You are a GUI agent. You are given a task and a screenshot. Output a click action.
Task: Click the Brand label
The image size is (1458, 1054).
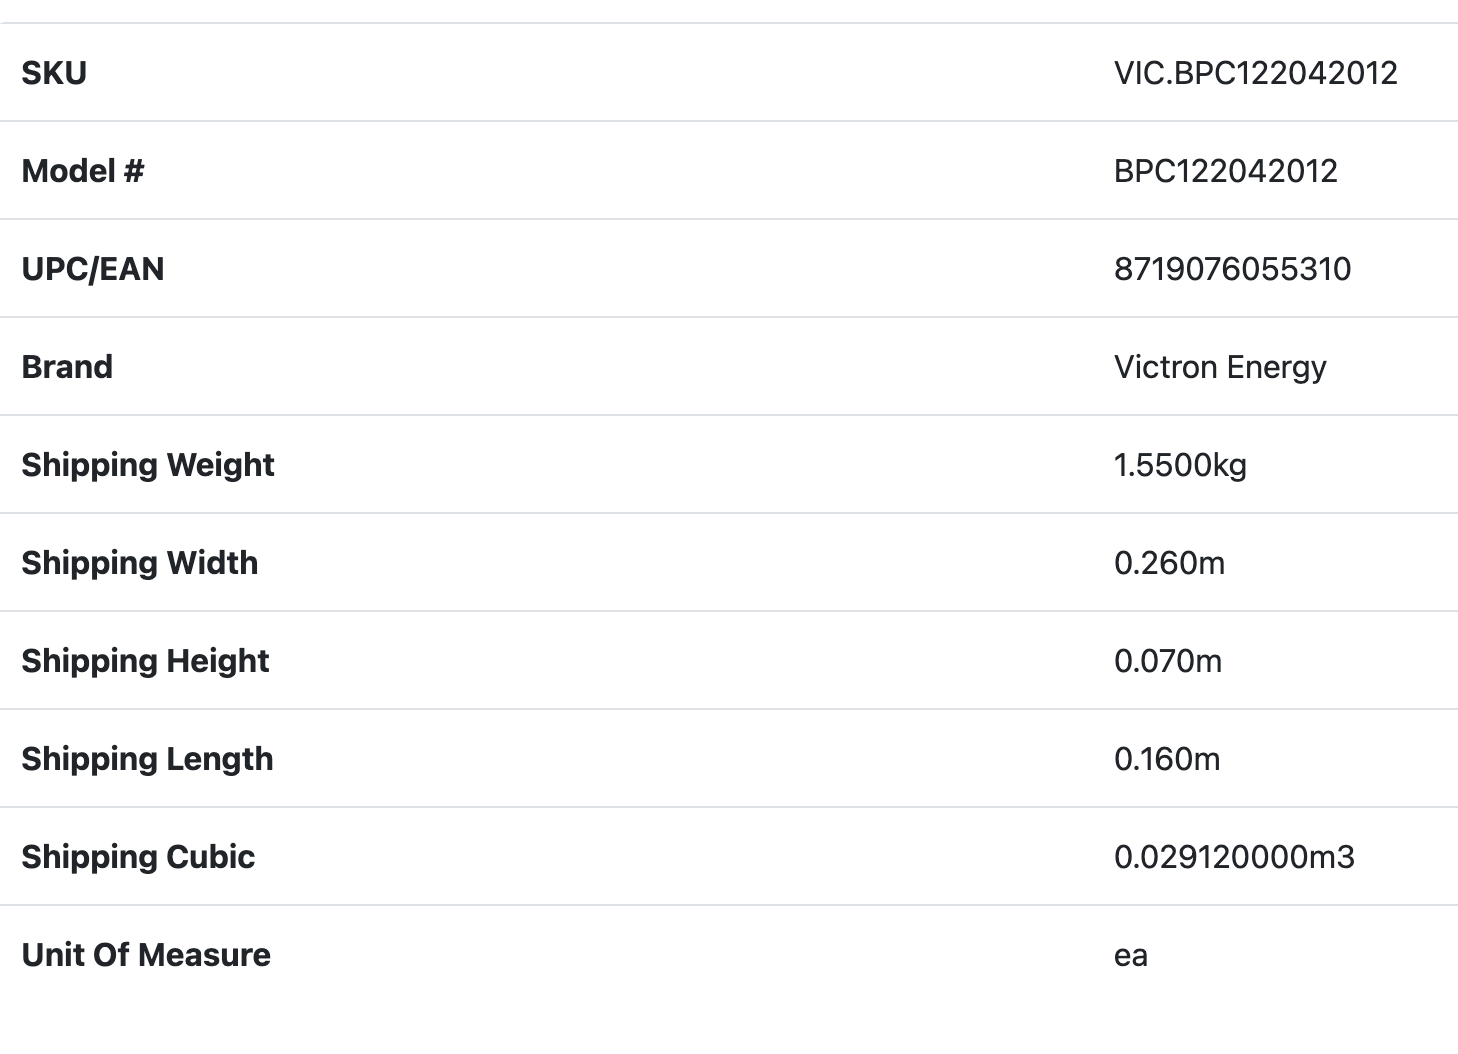point(67,367)
